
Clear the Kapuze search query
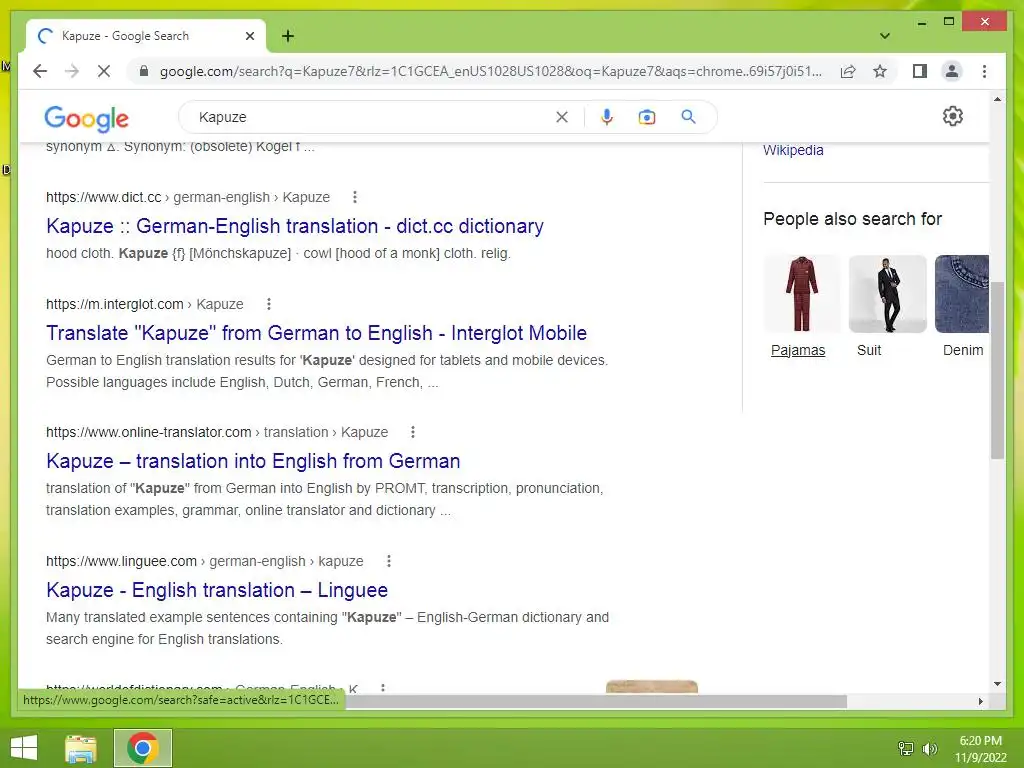pyautogui.click(x=562, y=117)
